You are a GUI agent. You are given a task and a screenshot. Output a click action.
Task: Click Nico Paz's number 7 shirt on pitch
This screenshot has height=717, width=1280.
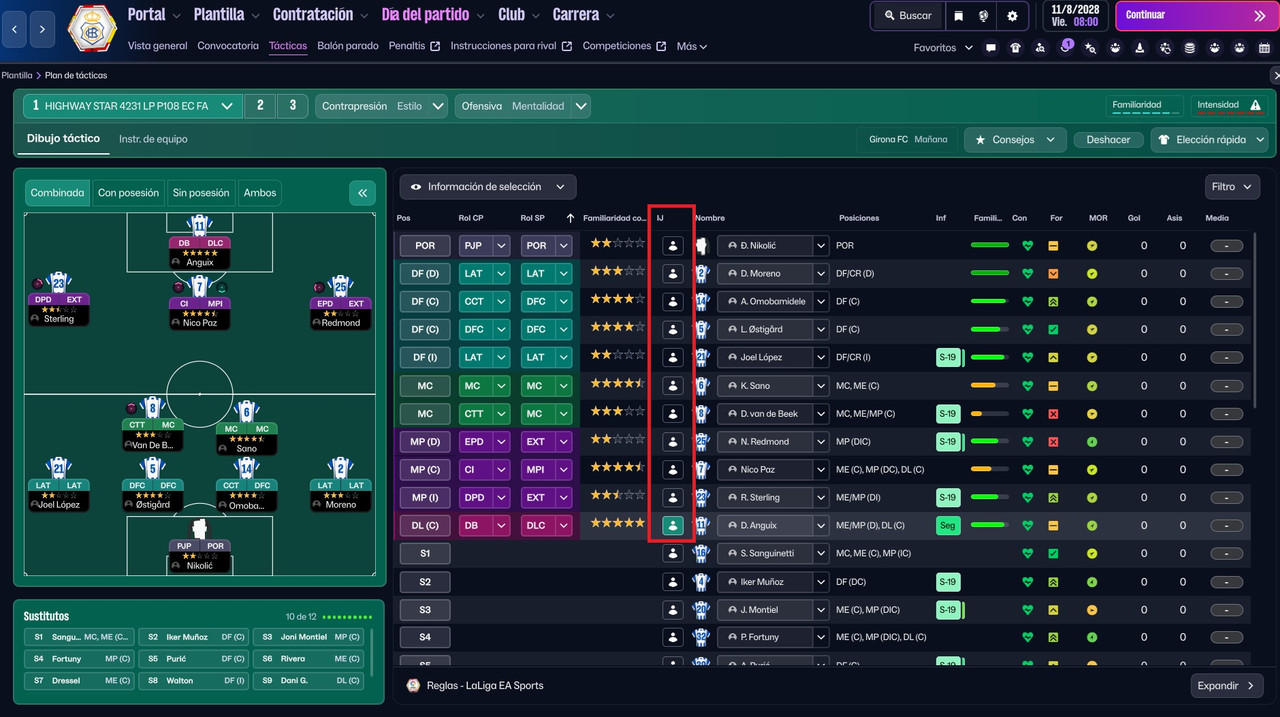click(x=199, y=286)
